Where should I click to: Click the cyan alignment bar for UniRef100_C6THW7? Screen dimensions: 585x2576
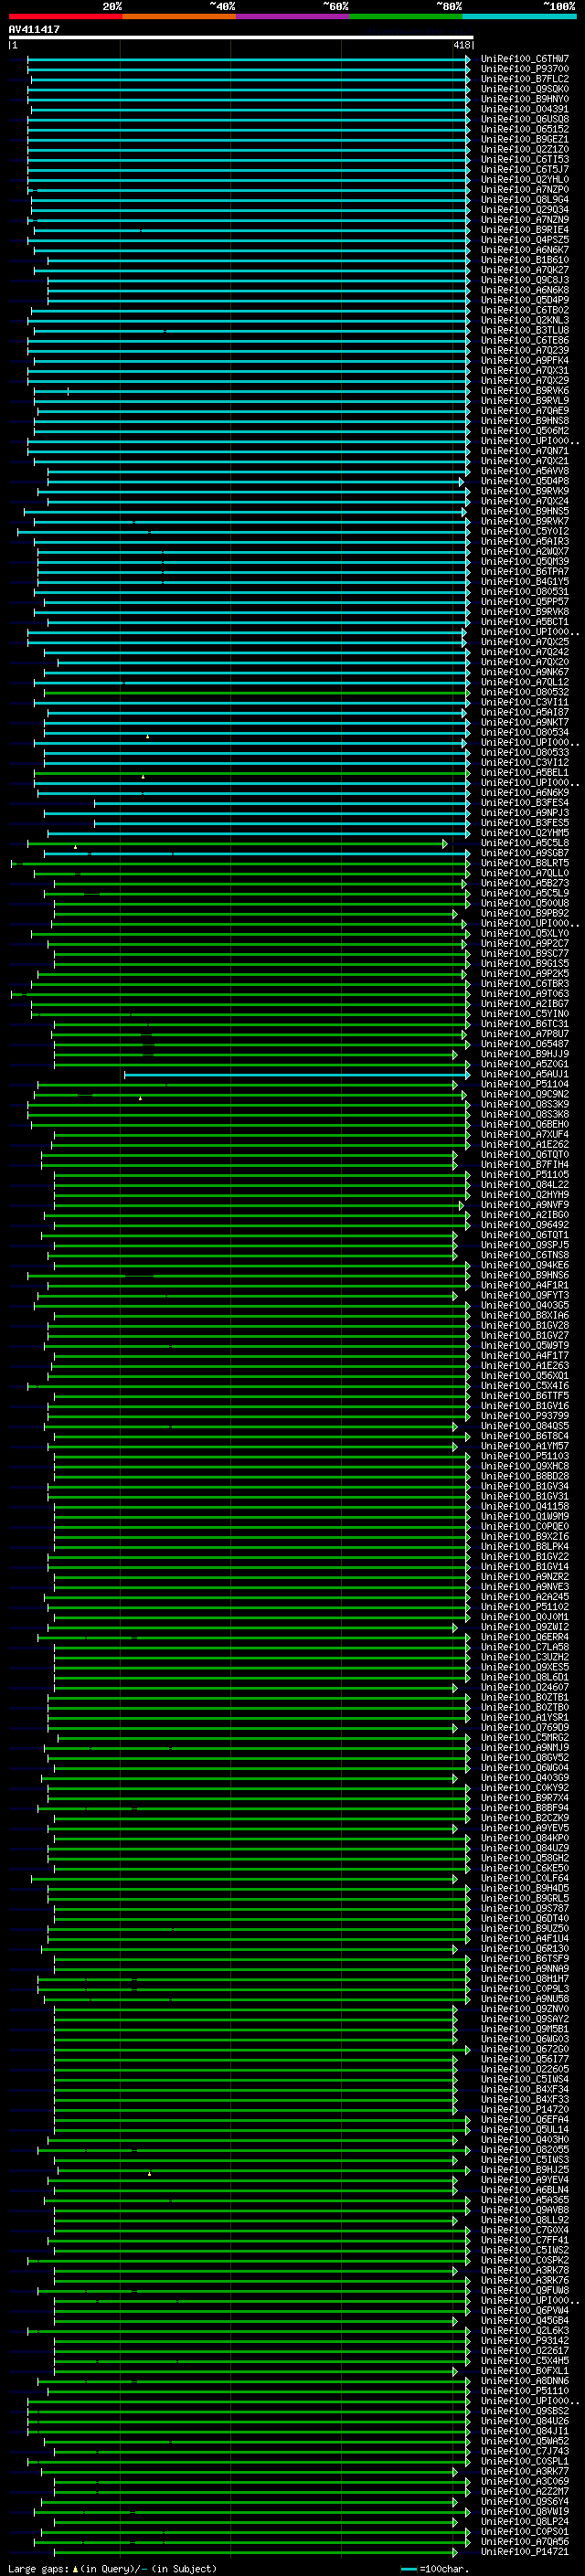click(248, 59)
